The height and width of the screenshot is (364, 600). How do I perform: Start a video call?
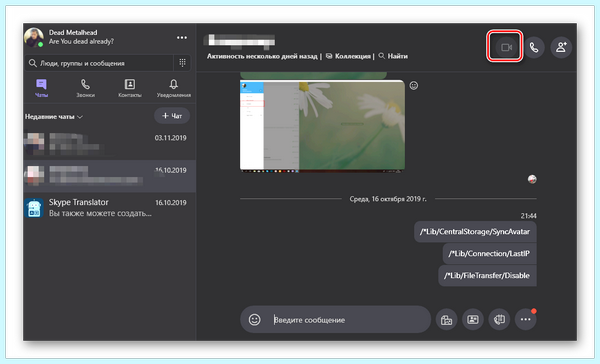point(506,47)
